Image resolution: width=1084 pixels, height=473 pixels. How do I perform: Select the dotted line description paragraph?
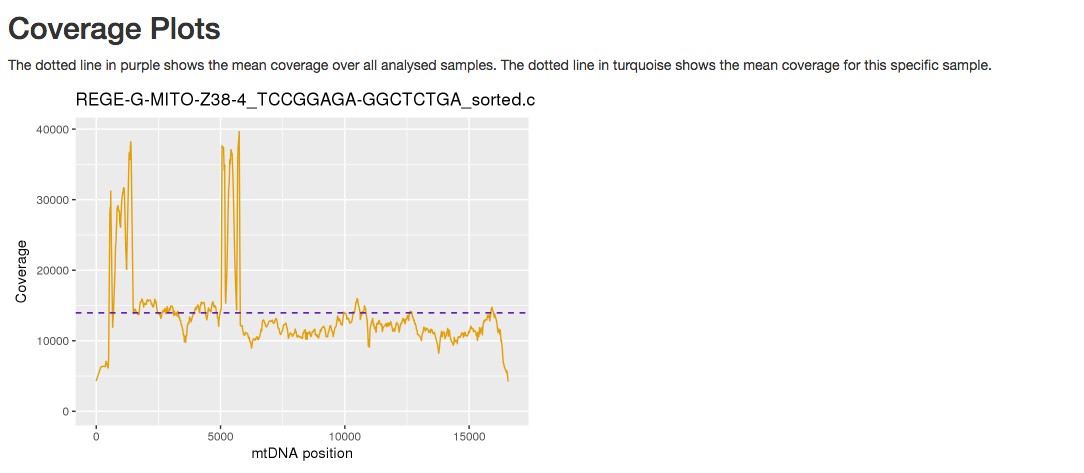tap(500, 66)
